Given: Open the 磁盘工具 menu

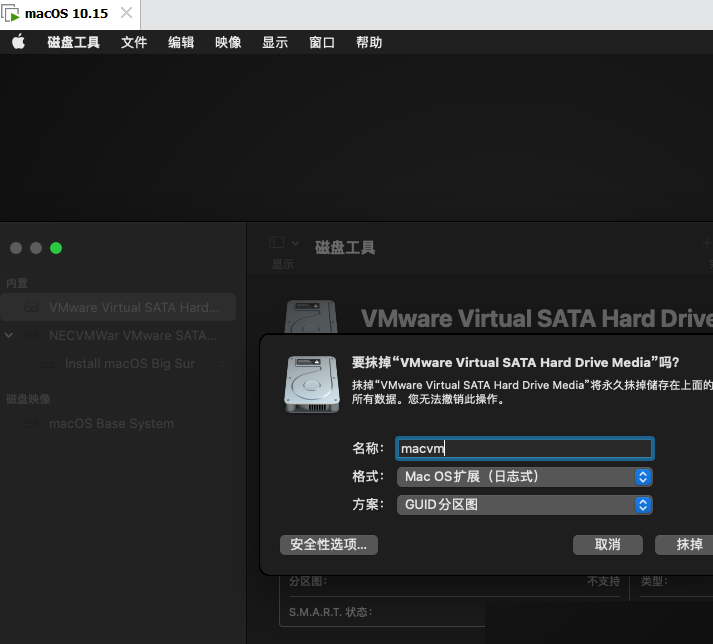Looking at the screenshot, I should (x=73, y=42).
